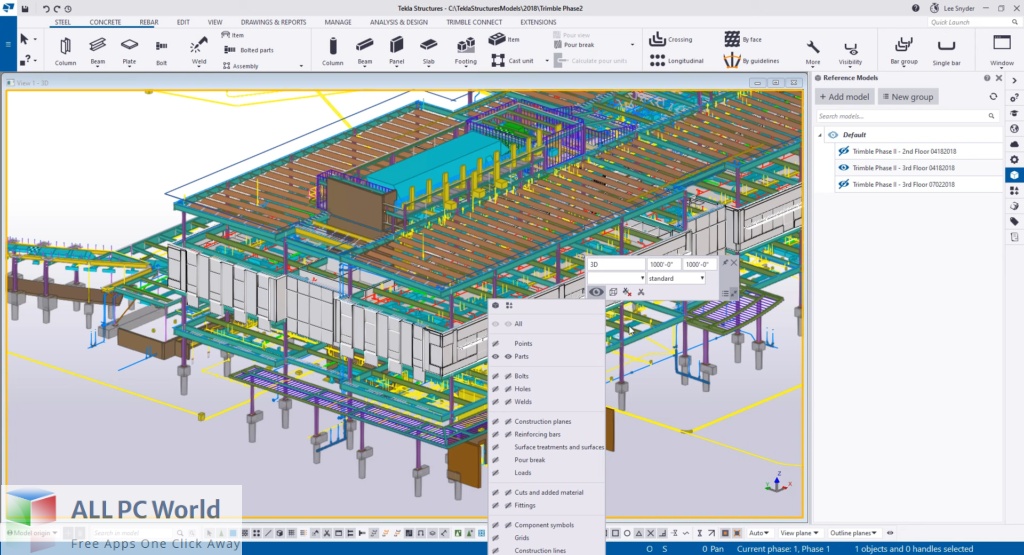Select rebar By face tool

743,39
